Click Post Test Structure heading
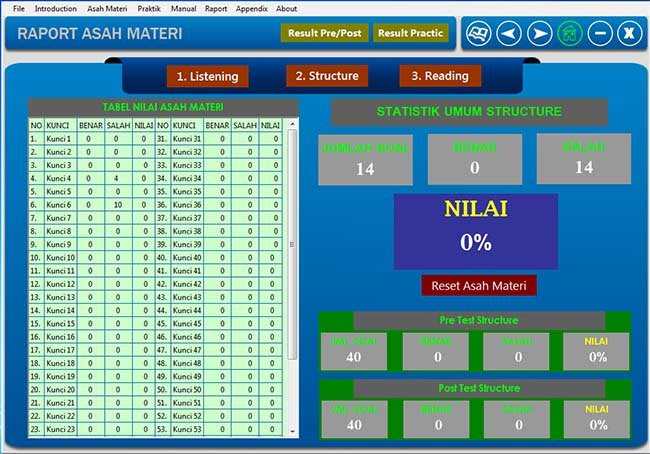The image size is (650, 454). [x=479, y=388]
